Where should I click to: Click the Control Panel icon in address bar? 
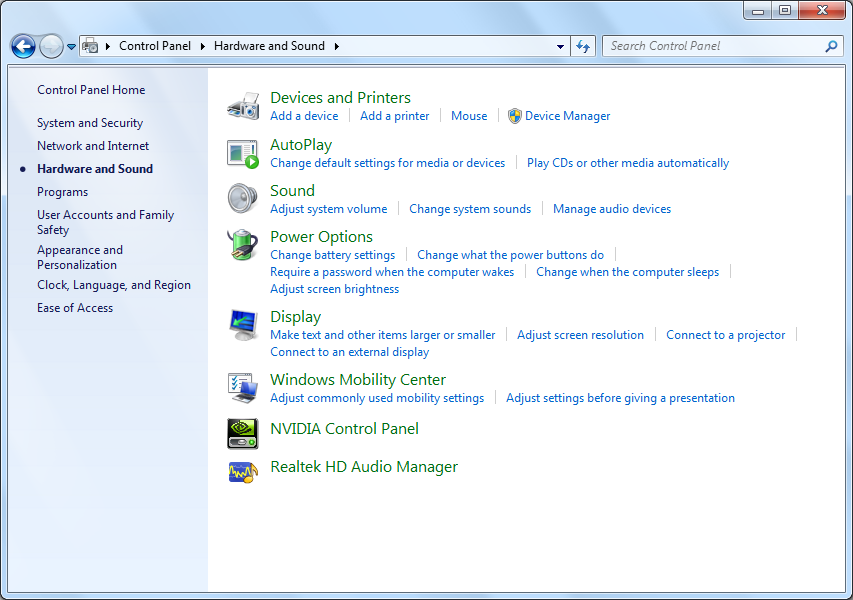[90, 46]
